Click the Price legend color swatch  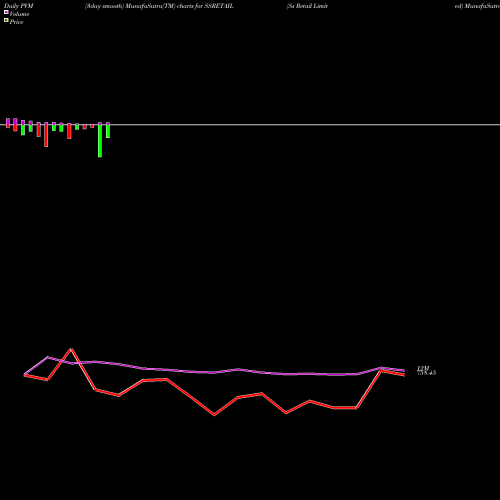coord(6,20)
